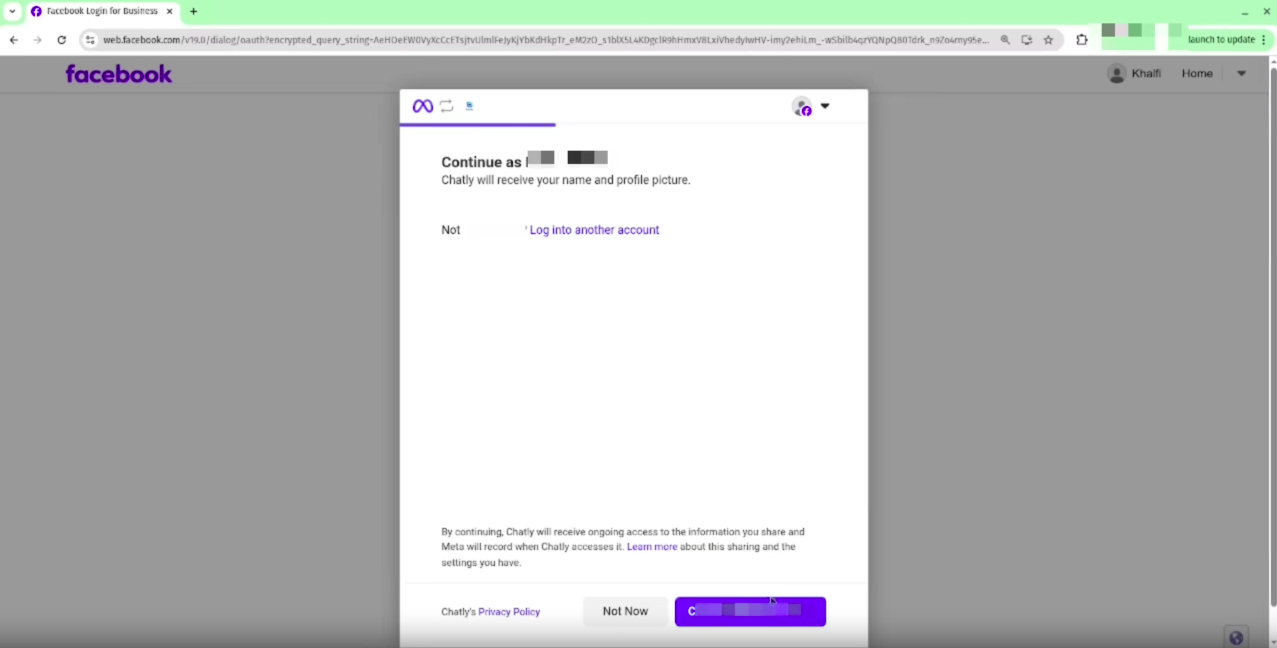Screen dimensions: 1277x648
Task: Click the Khalfi profile avatar
Action: coord(1117,74)
